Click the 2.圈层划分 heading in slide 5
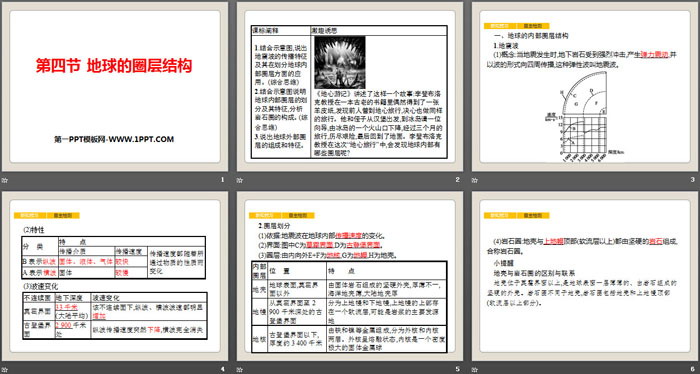 point(275,226)
